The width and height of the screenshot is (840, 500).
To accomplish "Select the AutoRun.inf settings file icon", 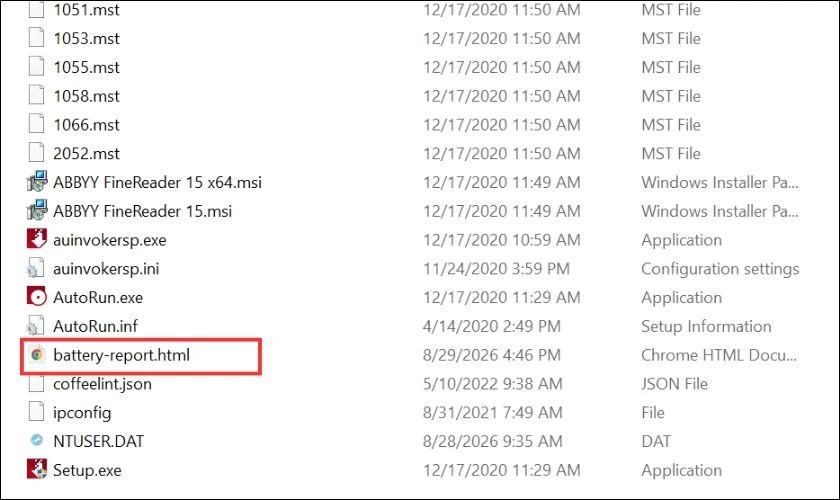I will coord(36,326).
